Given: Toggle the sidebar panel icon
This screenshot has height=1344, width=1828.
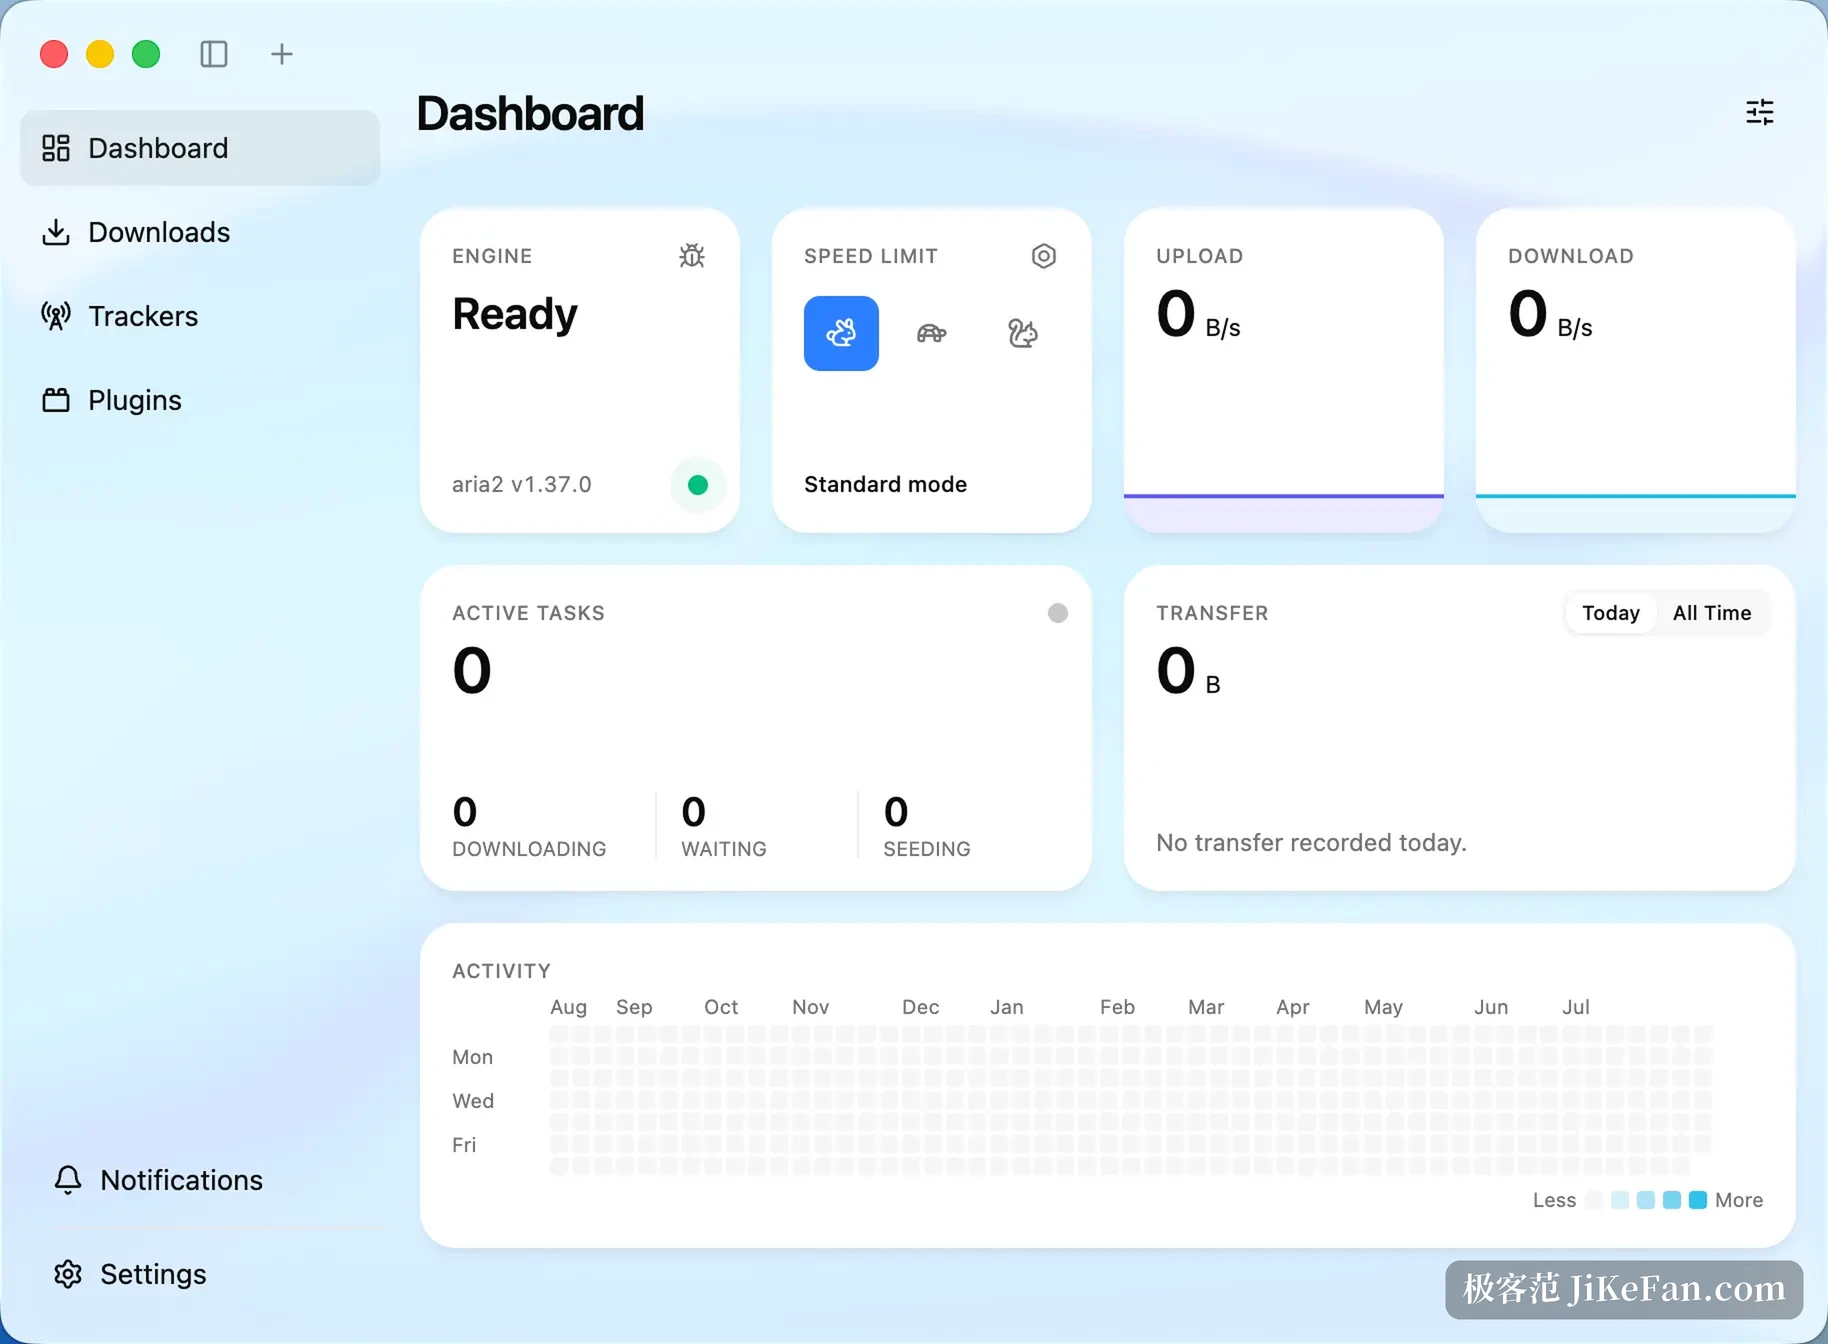Looking at the screenshot, I should [214, 54].
